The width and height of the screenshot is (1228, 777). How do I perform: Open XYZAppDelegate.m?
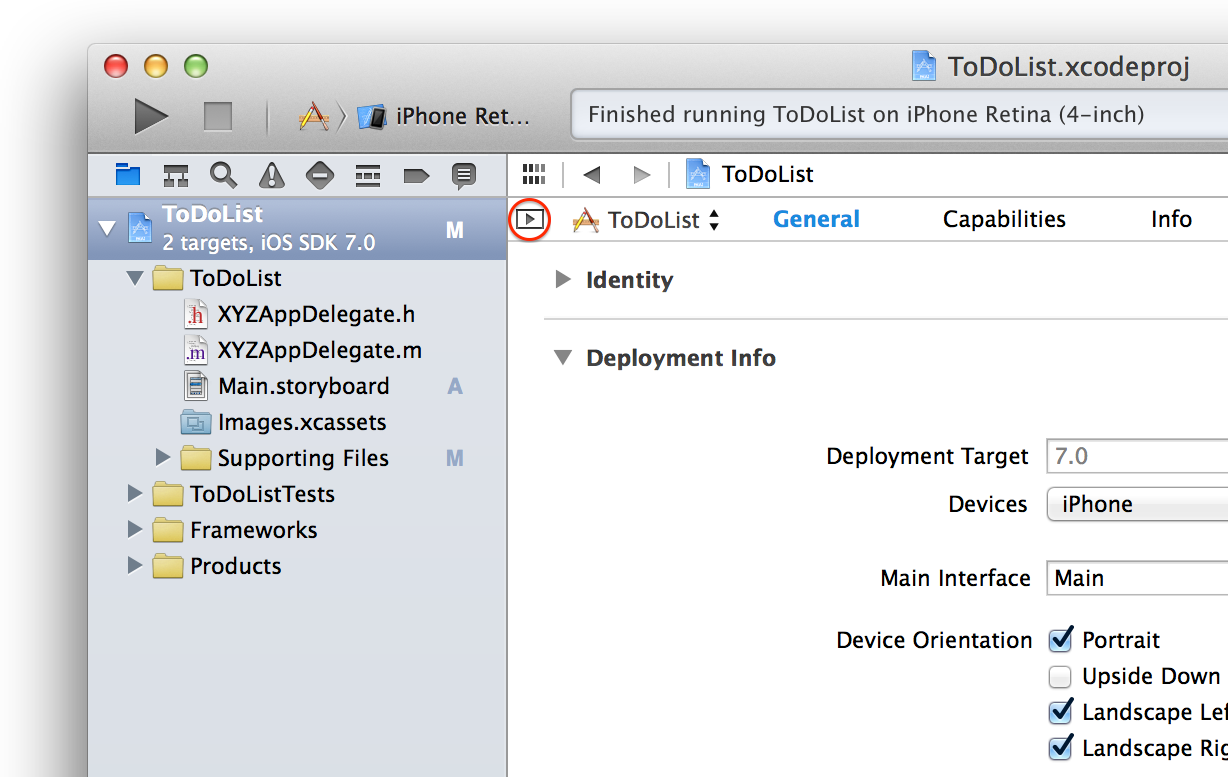pyautogui.click(x=302, y=350)
